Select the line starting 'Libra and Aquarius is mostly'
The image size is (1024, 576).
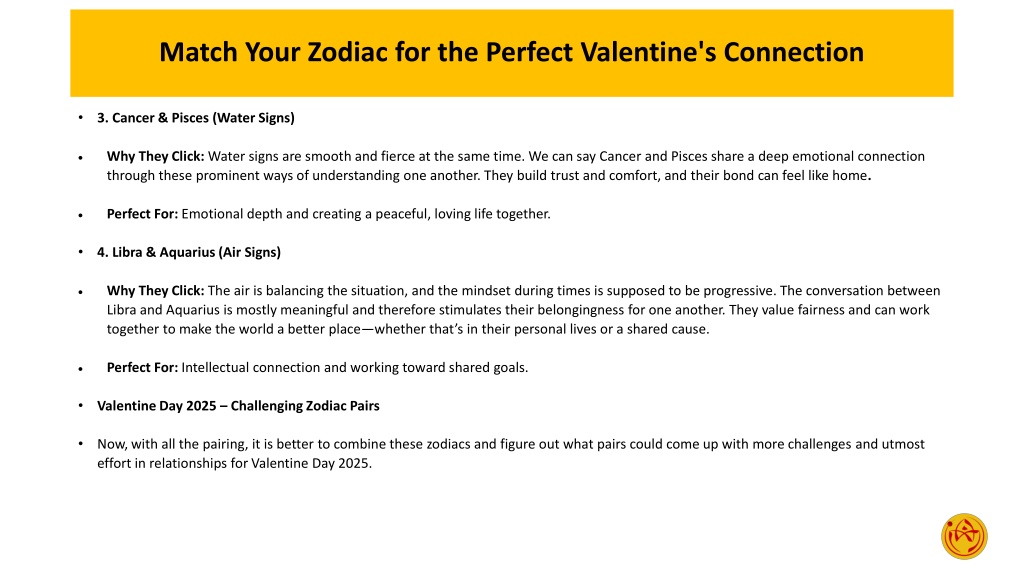point(518,310)
